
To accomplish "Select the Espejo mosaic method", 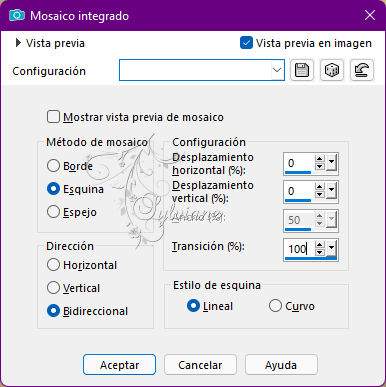I will (x=53, y=212).
